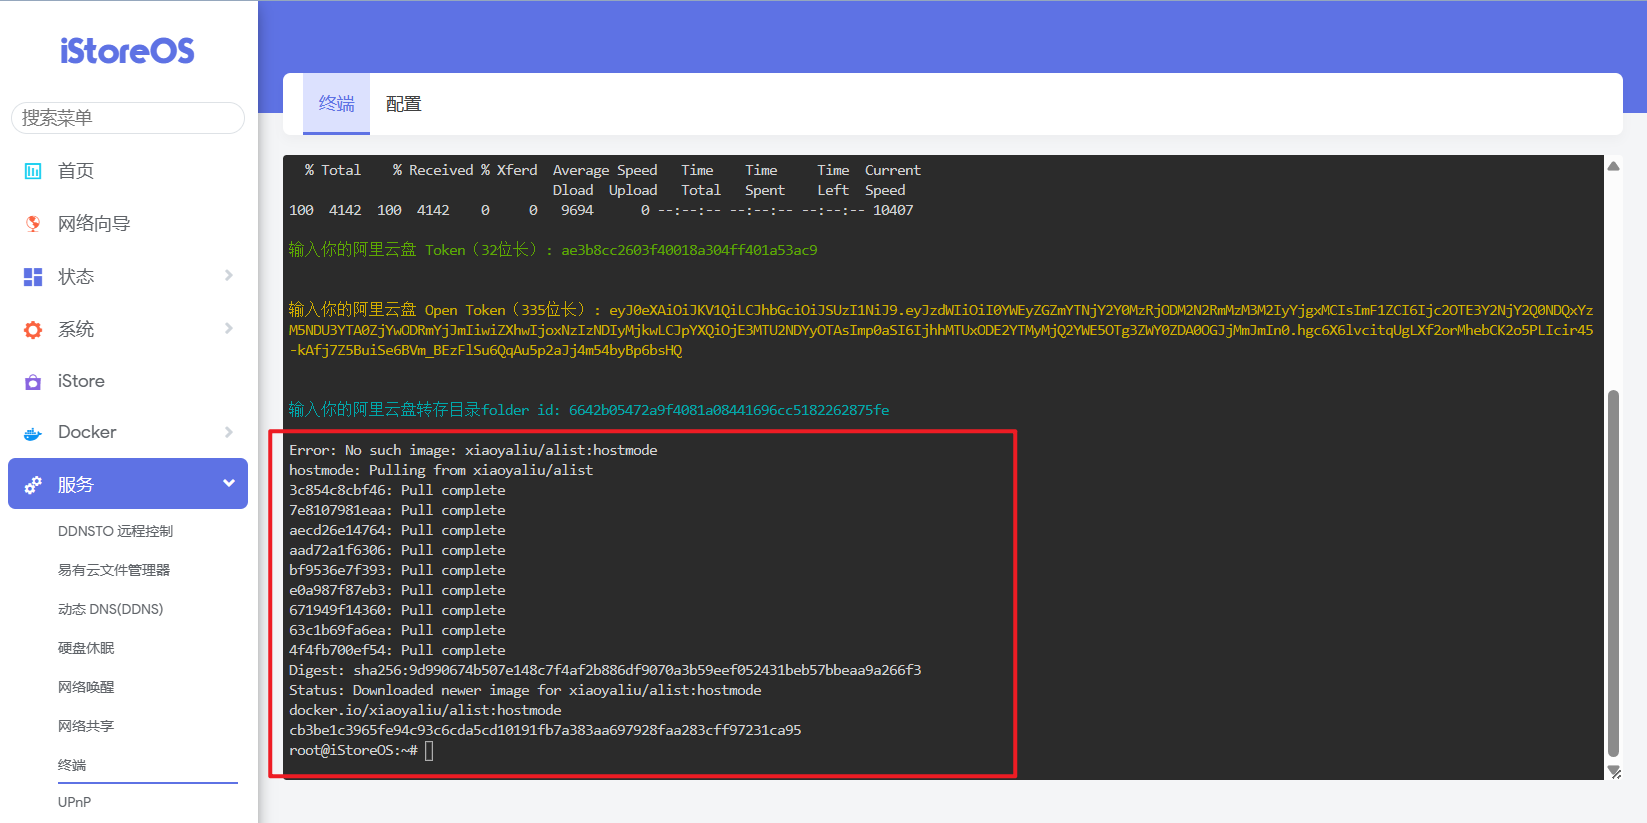Click the terminal scrollbar down arrow

(1613, 771)
